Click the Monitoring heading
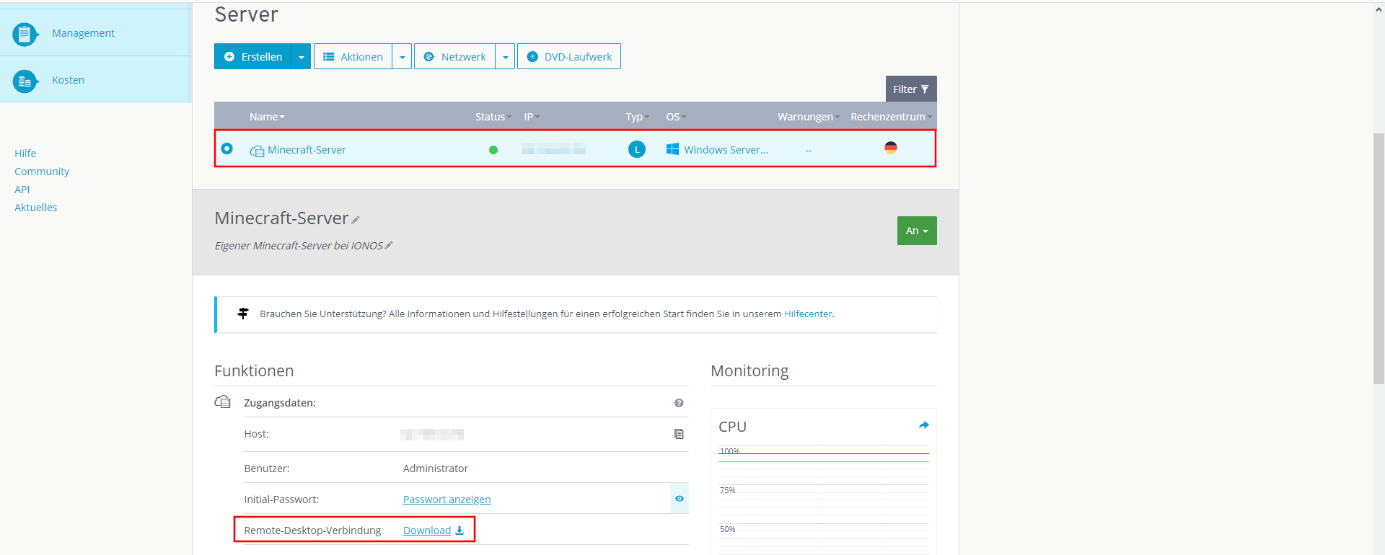Screen dimensions: 1385x555 pos(750,371)
